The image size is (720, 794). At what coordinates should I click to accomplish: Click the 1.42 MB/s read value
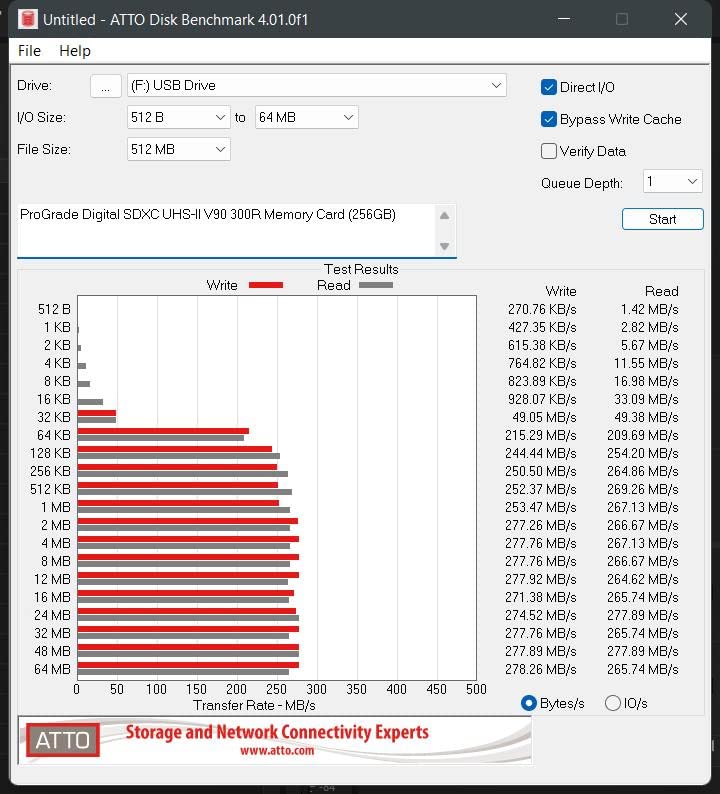[650, 309]
